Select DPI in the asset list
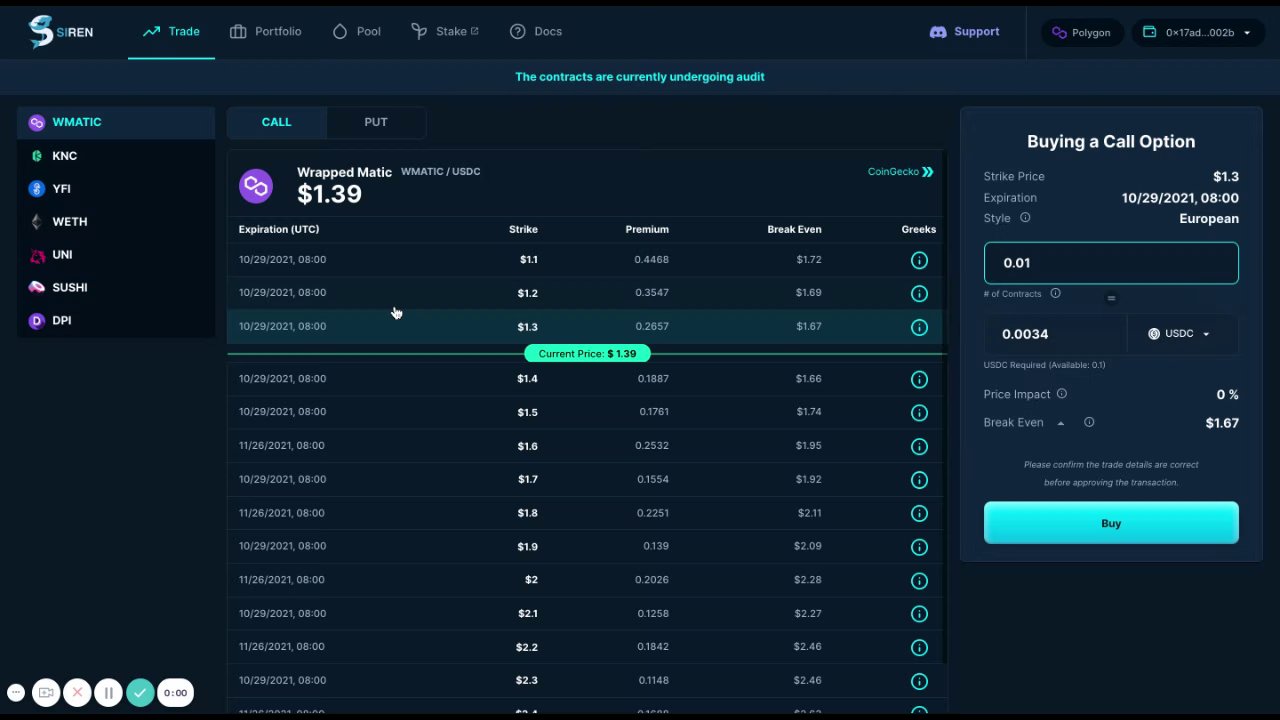Screen dimensions: 1280x720 [x=116, y=321]
